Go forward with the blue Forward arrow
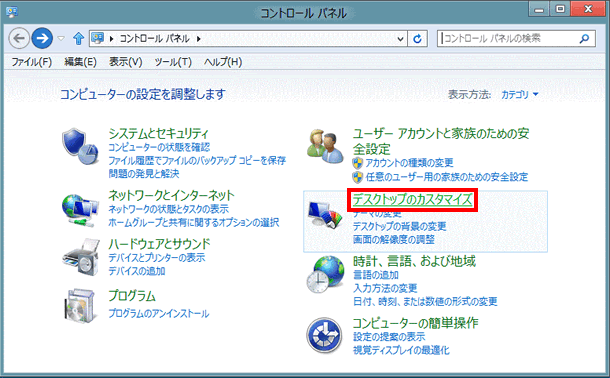Screen dimensions: 610x378 click(42, 38)
